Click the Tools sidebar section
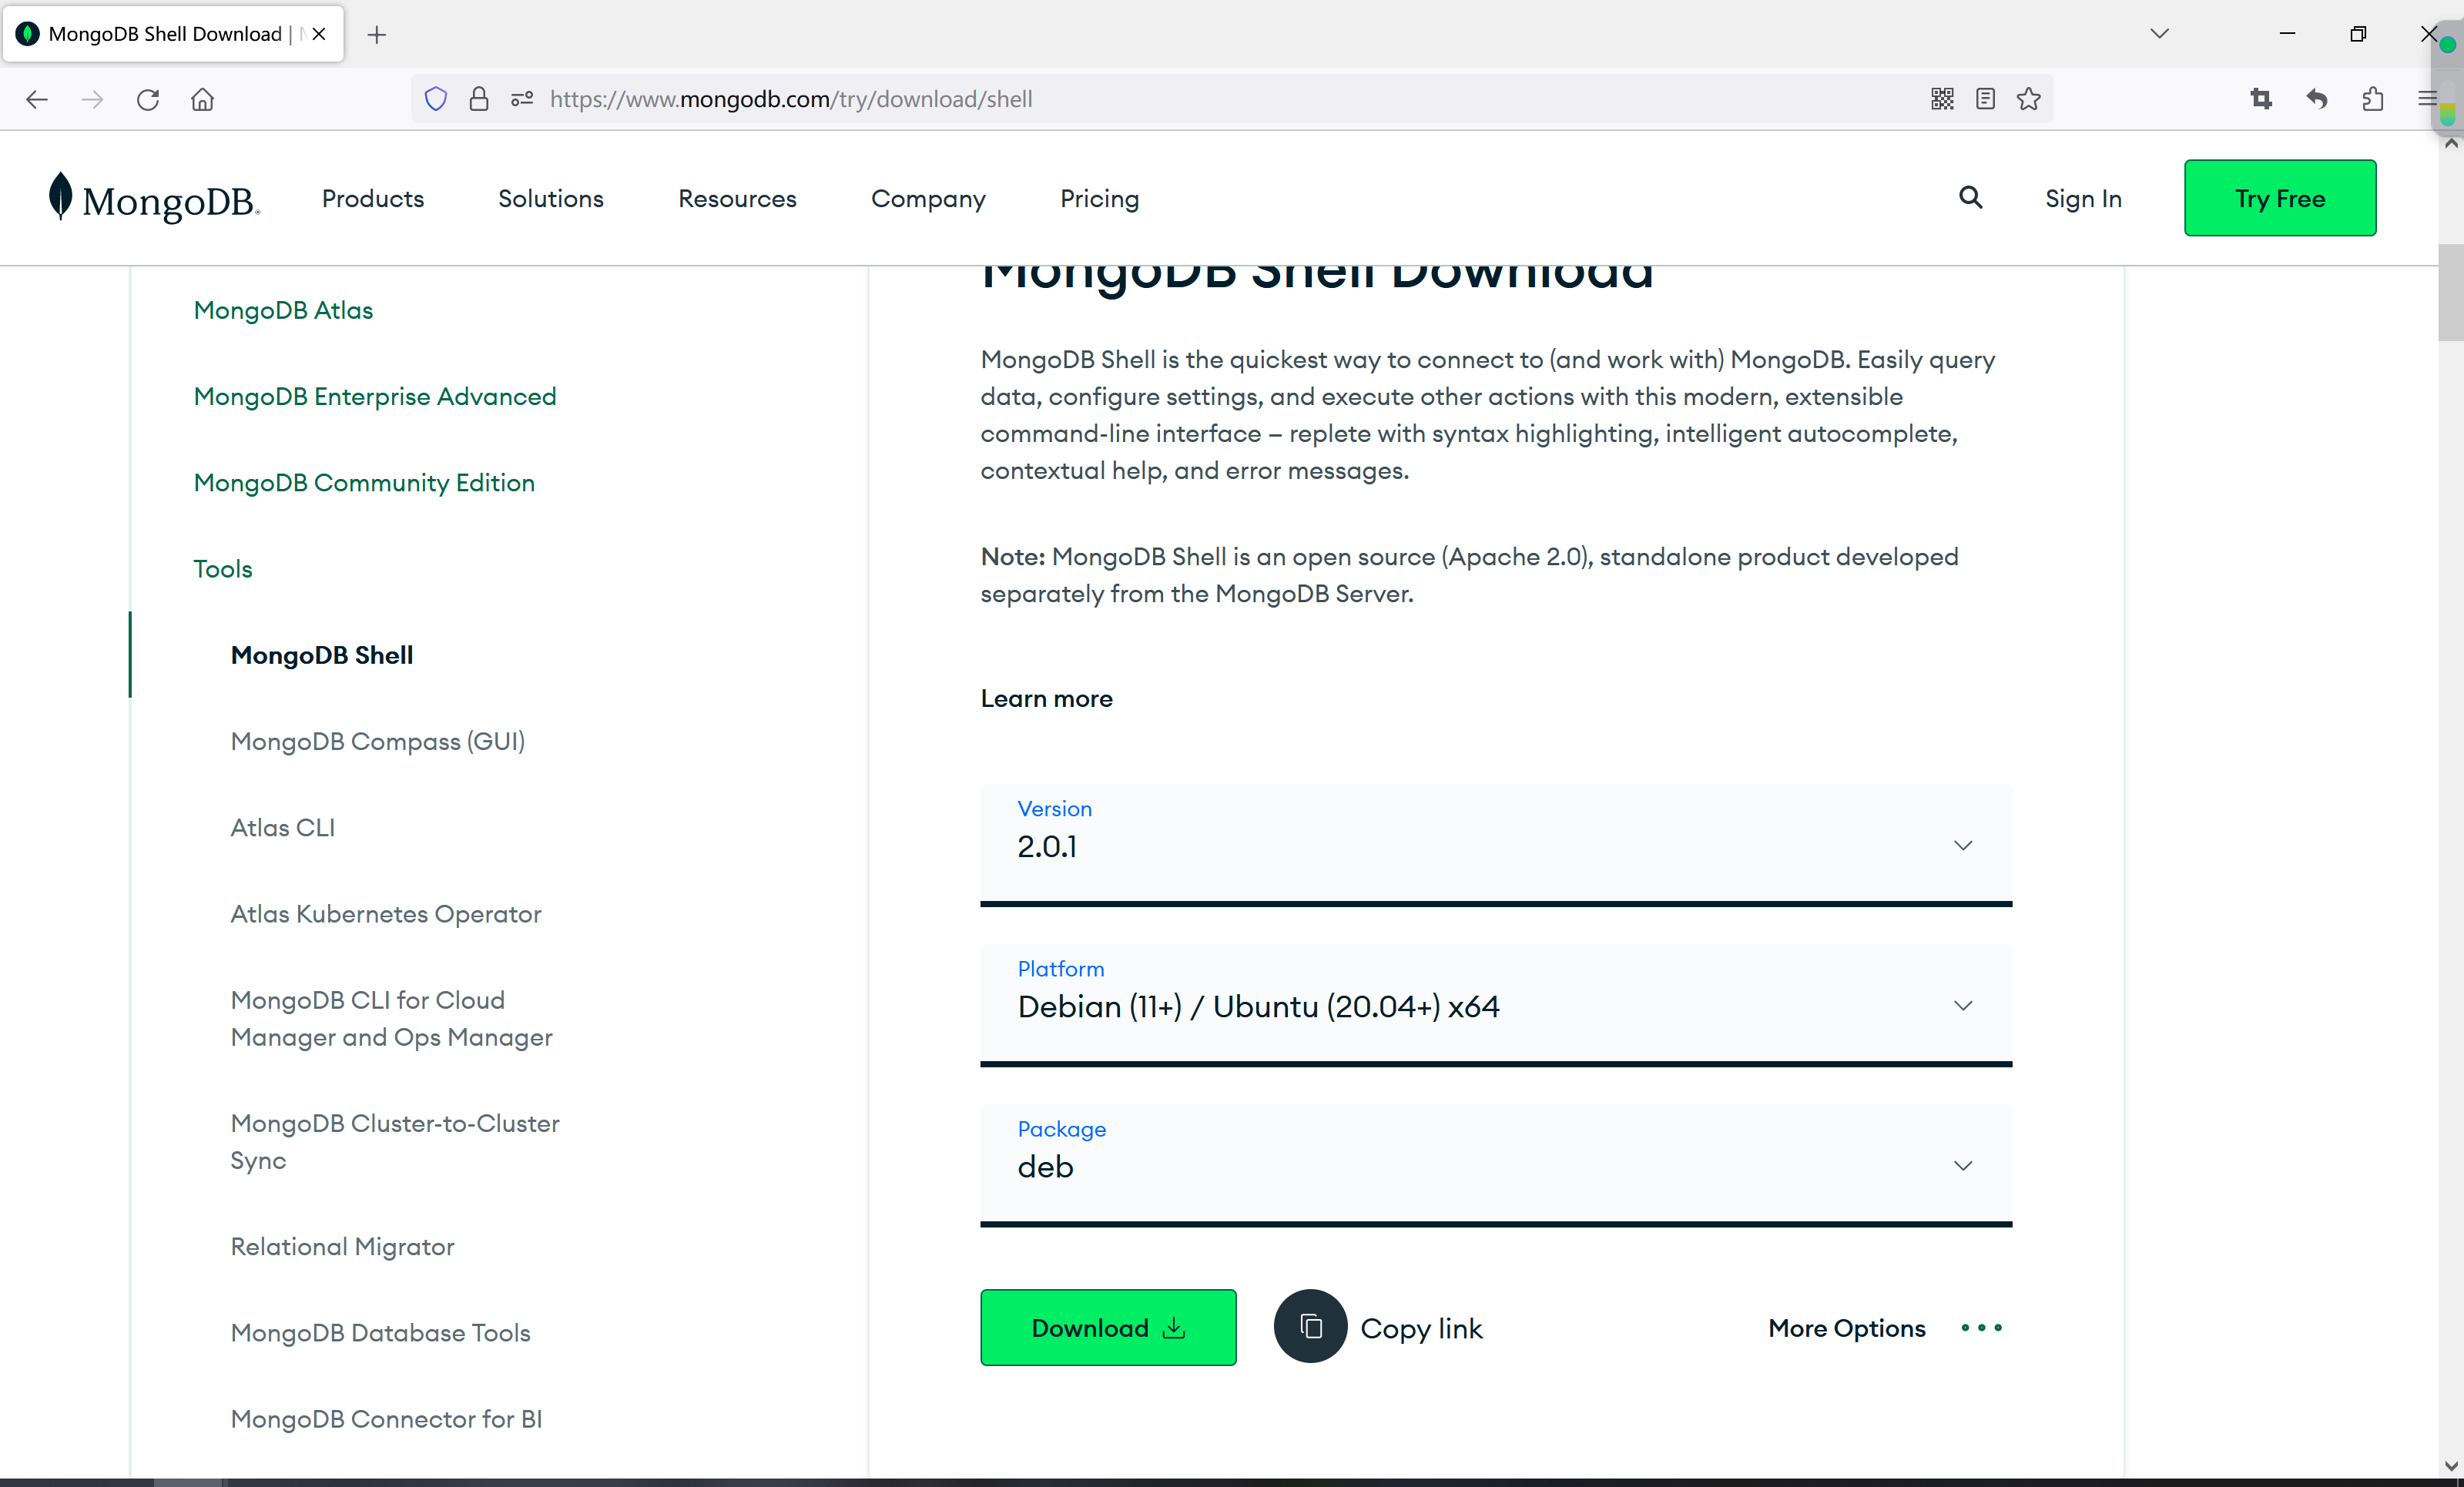The height and width of the screenshot is (1487, 2464). point(223,568)
